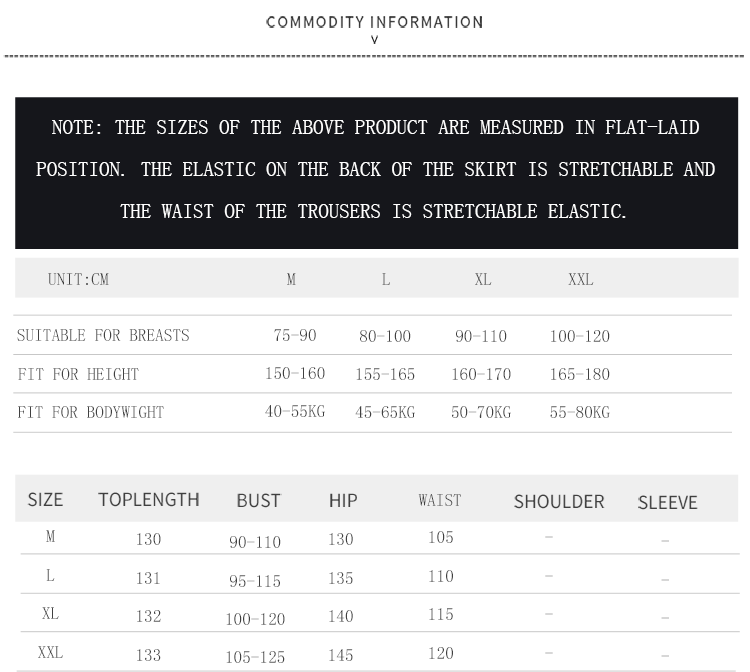Screen dimensions: 750x672
Task: Click the chevron below Commodity Information
Action: (375, 41)
